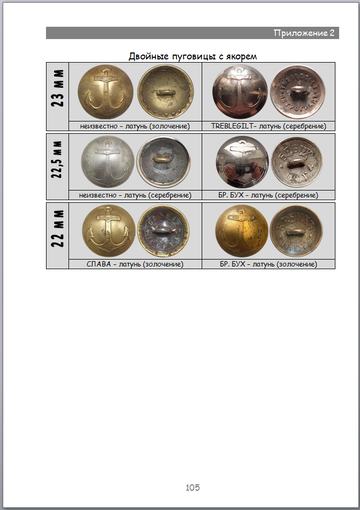The height and width of the screenshot is (510, 360).
Task: Select the TREBLEGILT button back image
Action: coord(298,92)
